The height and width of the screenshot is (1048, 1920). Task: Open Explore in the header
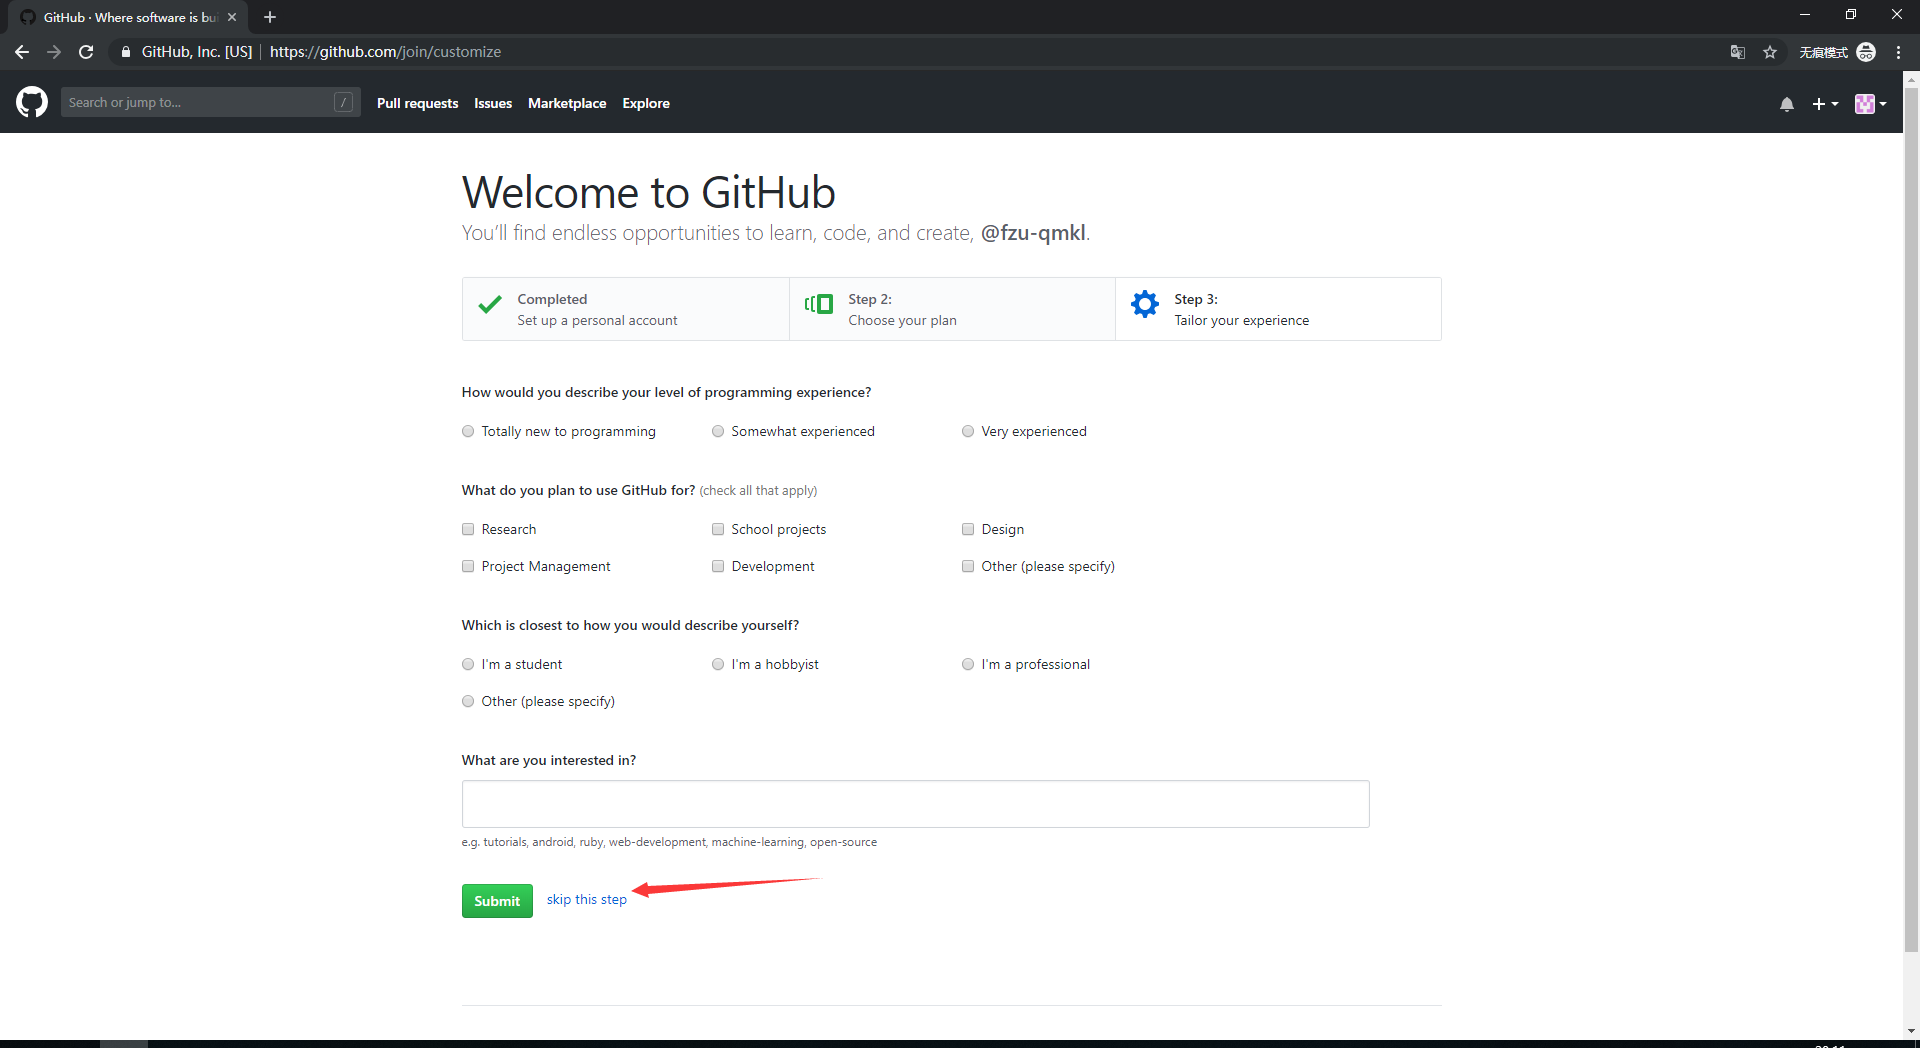pyautogui.click(x=646, y=103)
